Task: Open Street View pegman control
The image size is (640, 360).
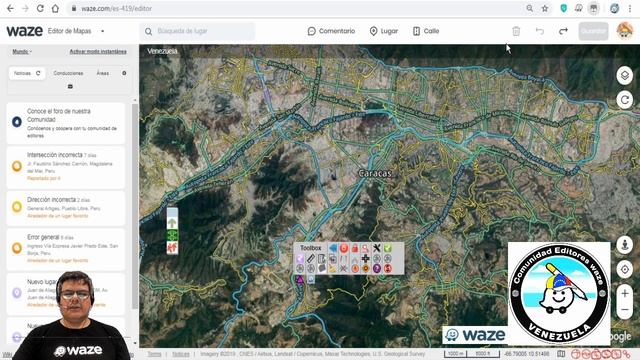Action: [x=624, y=245]
